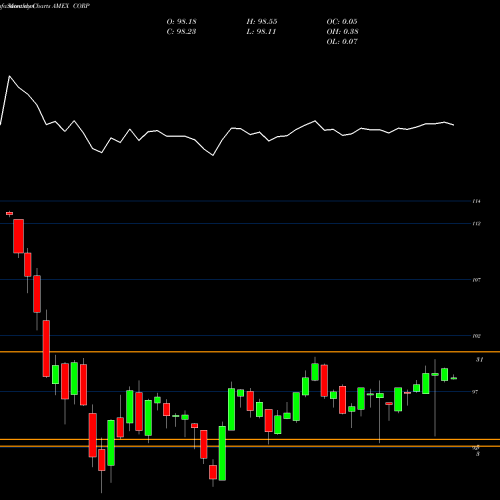The width and height of the screenshot is (500, 500).
Task: Click the 112 price axis label
Action: click(477, 224)
